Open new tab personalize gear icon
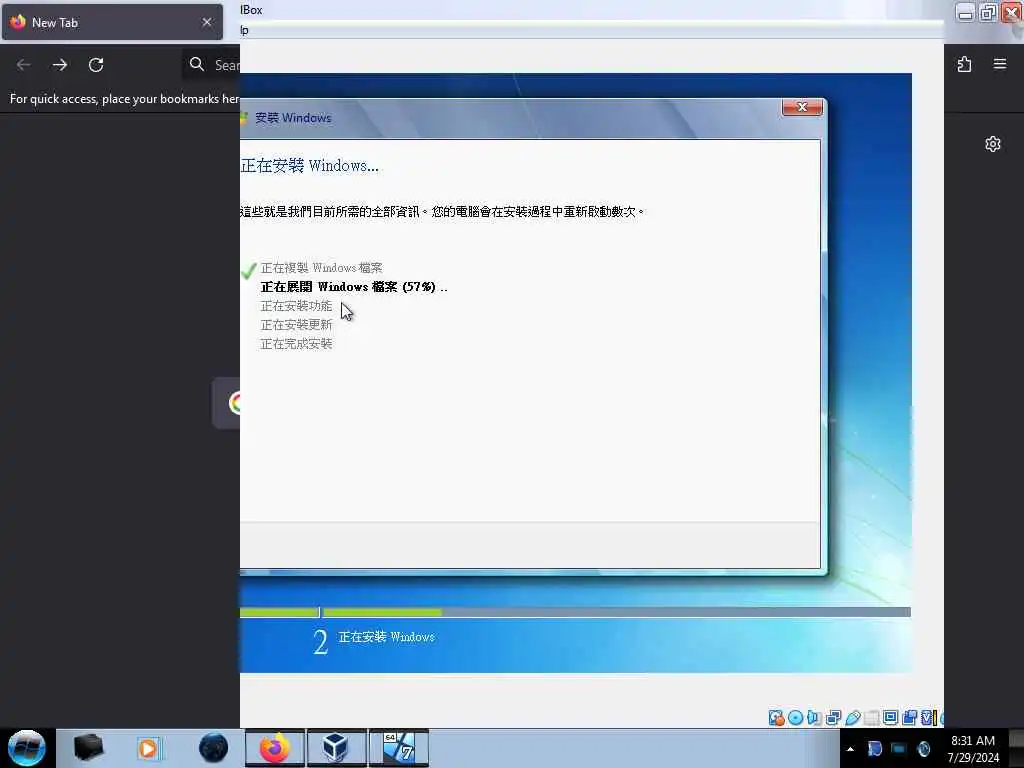1024x768 pixels. click(993, 144)
